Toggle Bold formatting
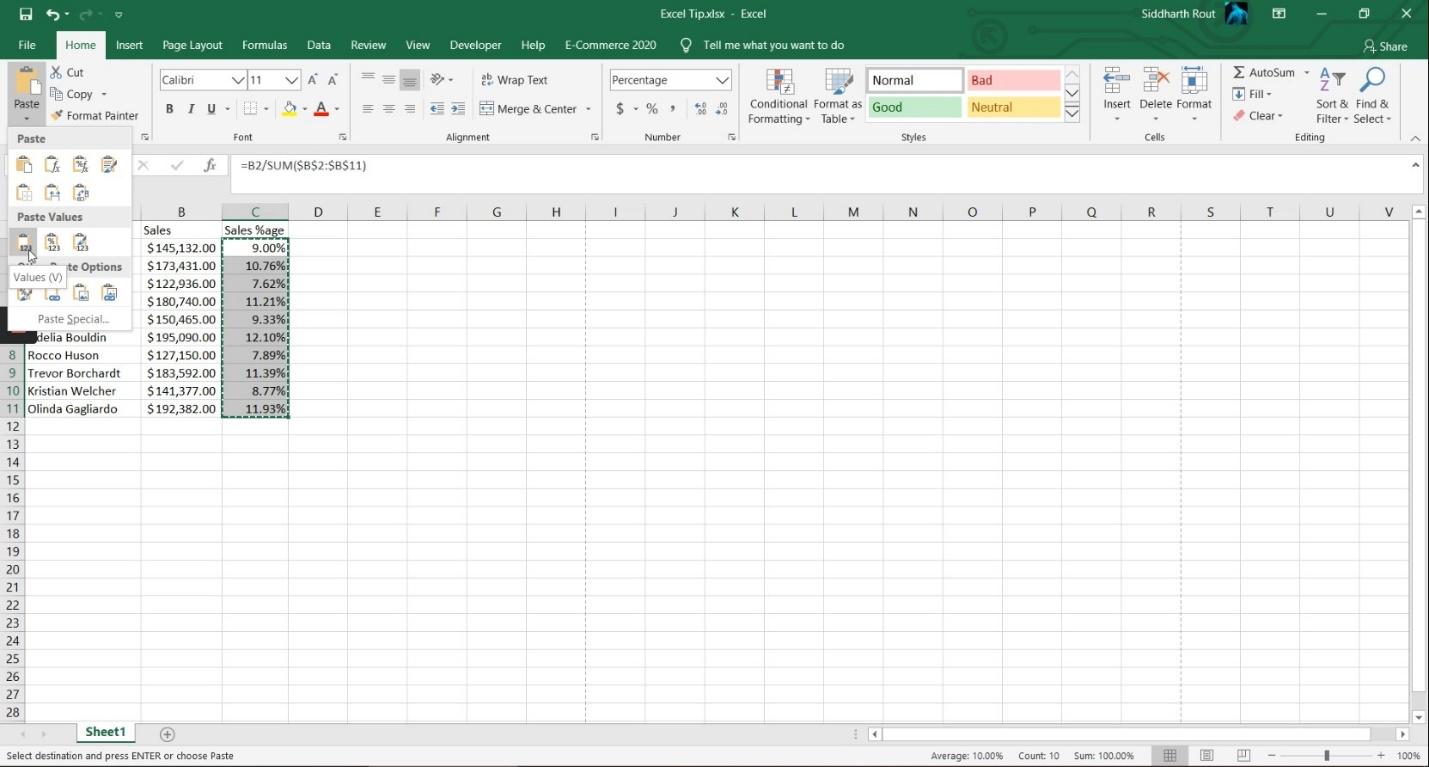The image size is (1429, 767). coord(169,109)
